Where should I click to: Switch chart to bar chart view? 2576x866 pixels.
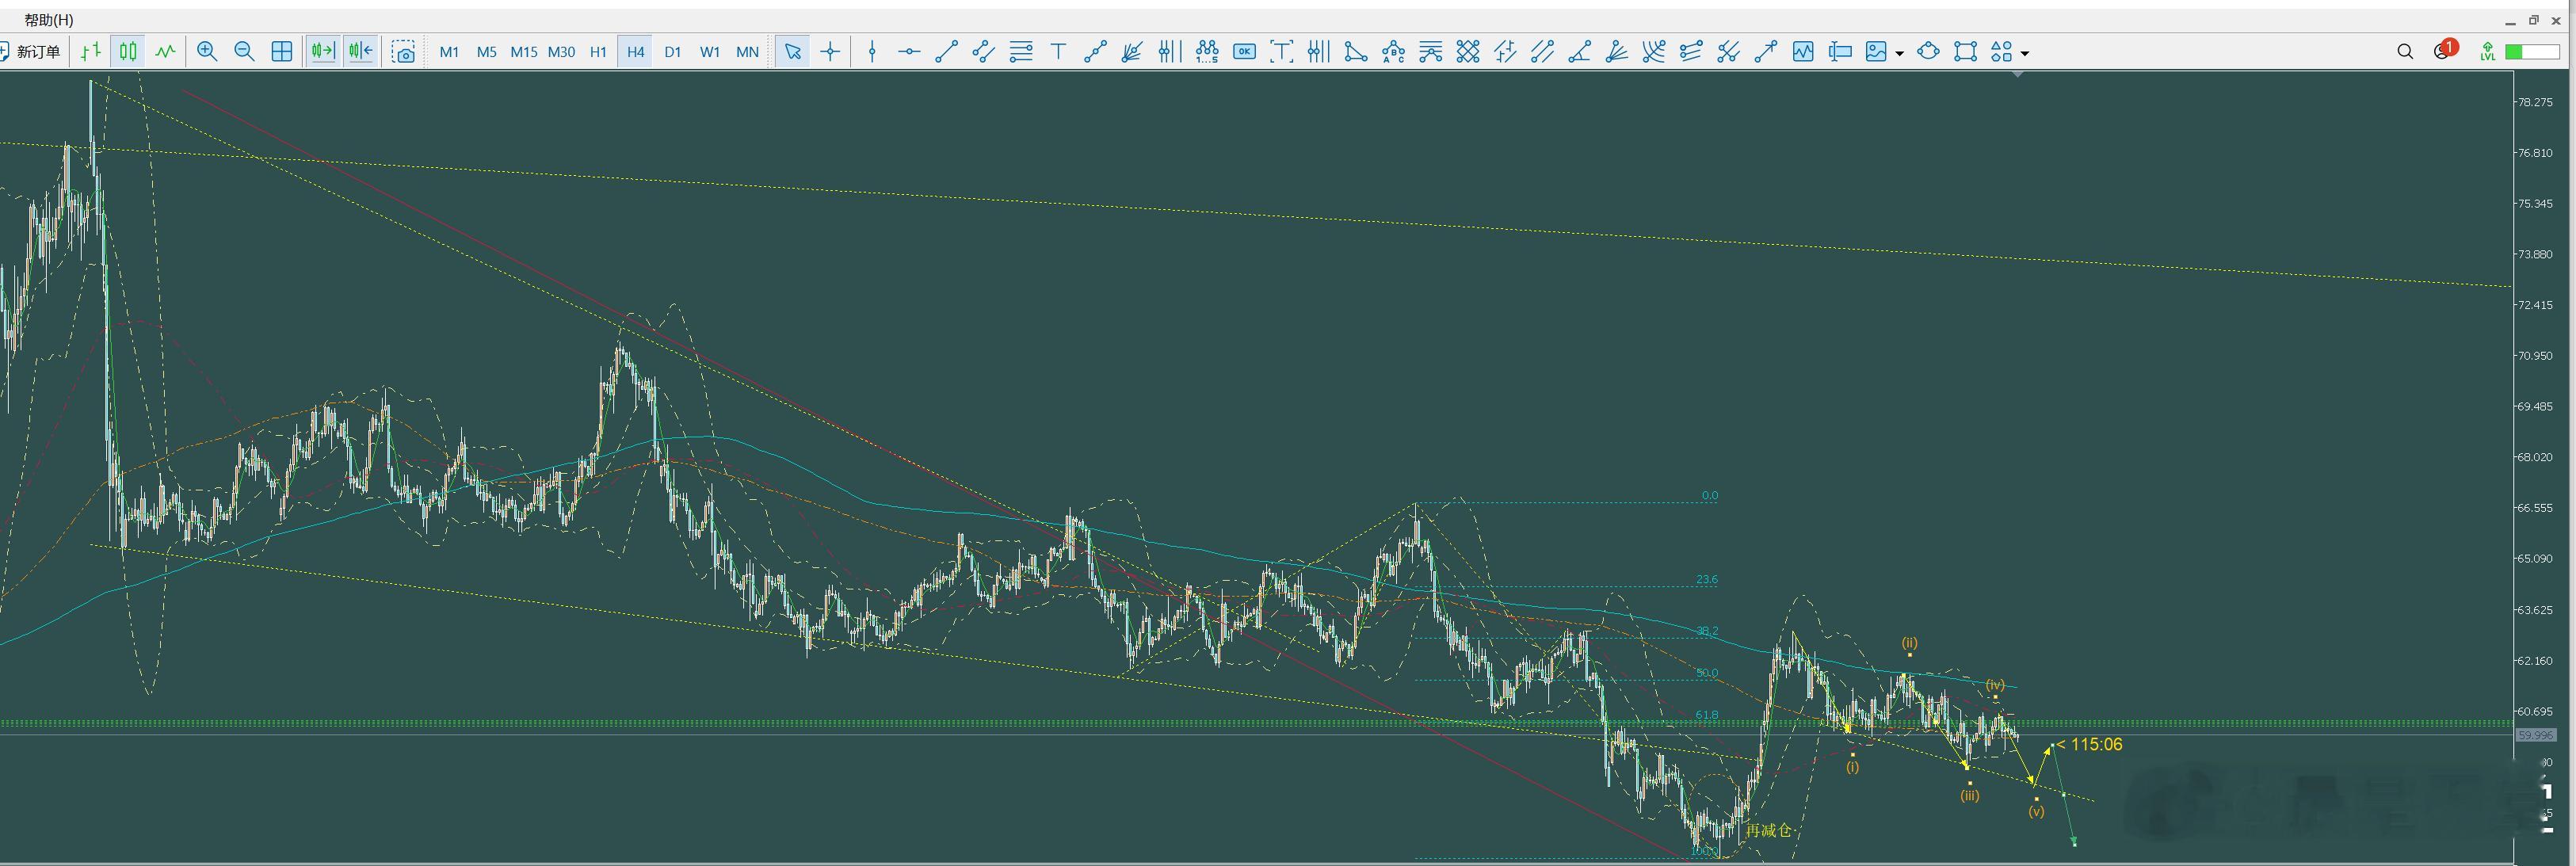point(91,52)
